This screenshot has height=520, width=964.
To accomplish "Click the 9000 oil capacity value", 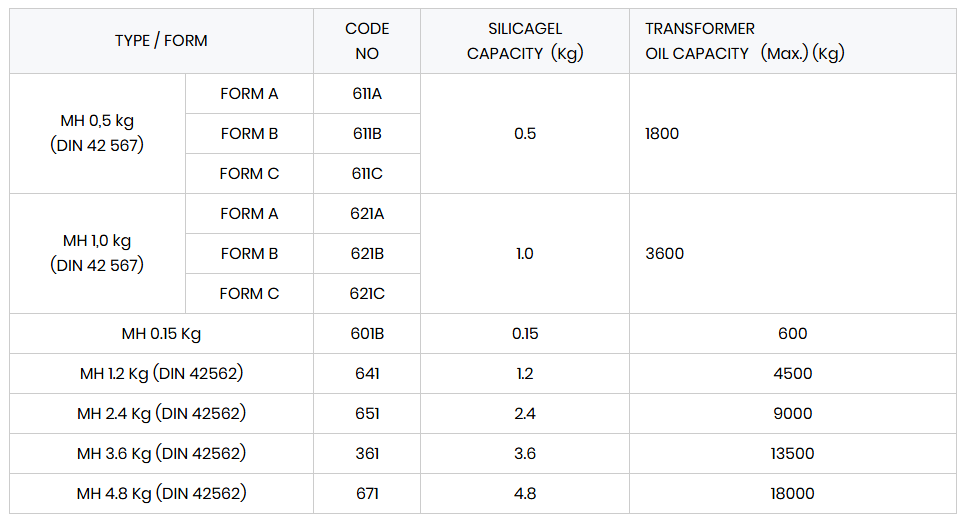I will pyautogui.click(x=792, y=413).
